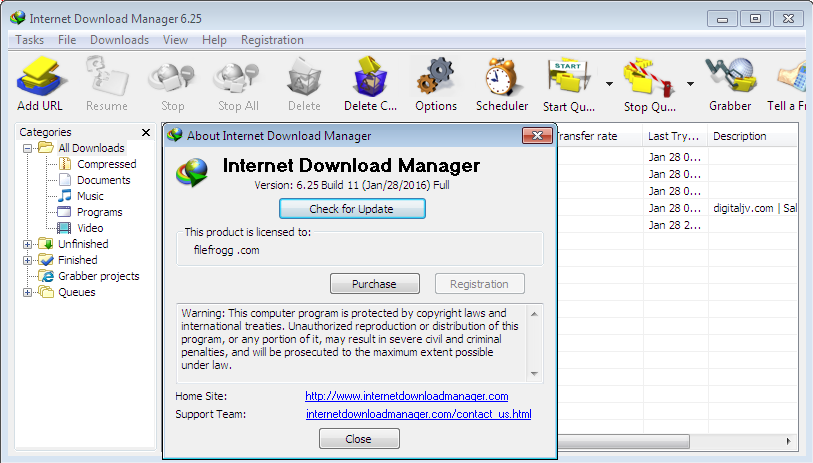Close the Categories panel
Image resolution: width=813 pixels, height=463 pixels.
146,133
